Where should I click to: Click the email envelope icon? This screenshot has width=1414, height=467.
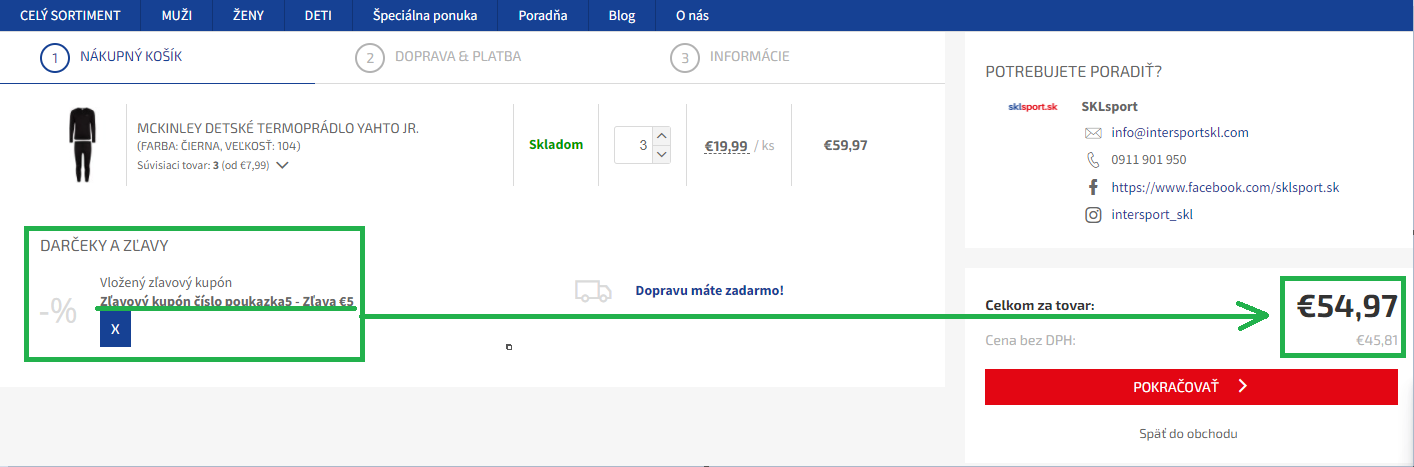click(1093, 133)
